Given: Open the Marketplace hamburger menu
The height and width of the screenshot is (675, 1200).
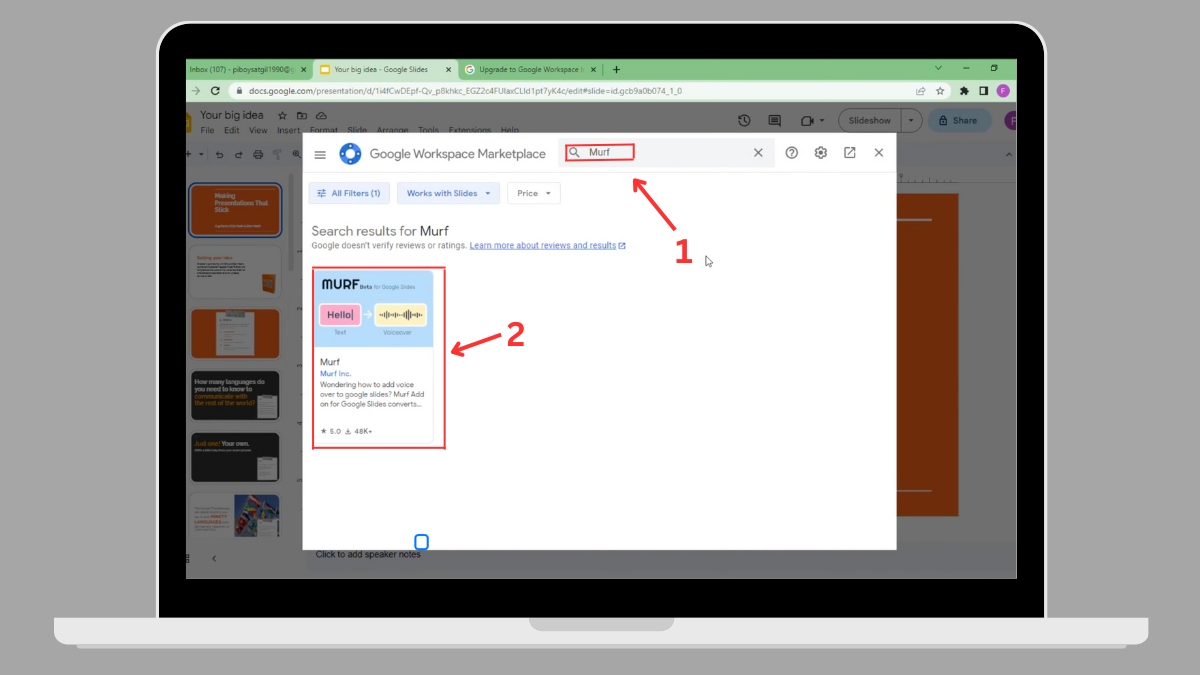Looking at the screenshot, I should pos(320,154).
